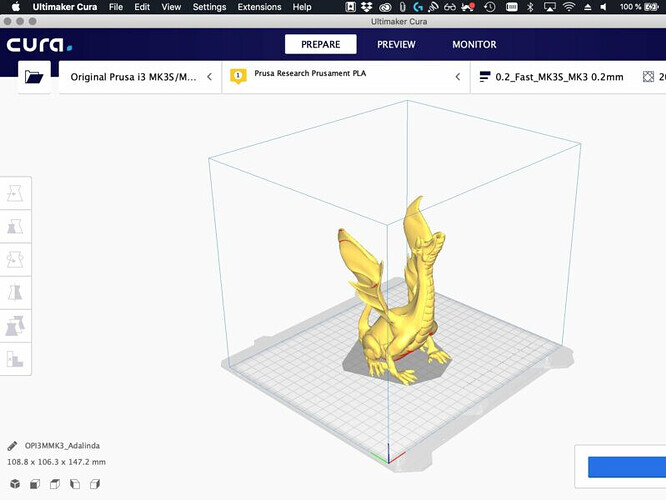Select the Mirror tool in left toolbar
This screenshot has height=500, width=666.
click(15, 293)
